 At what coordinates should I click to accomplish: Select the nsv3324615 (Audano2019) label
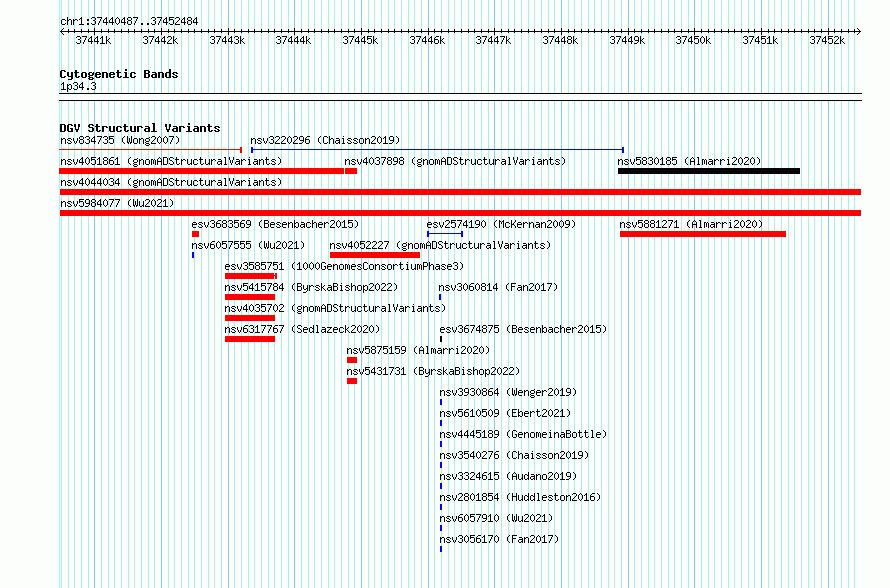pyautogui.click(x=508, y=476)
